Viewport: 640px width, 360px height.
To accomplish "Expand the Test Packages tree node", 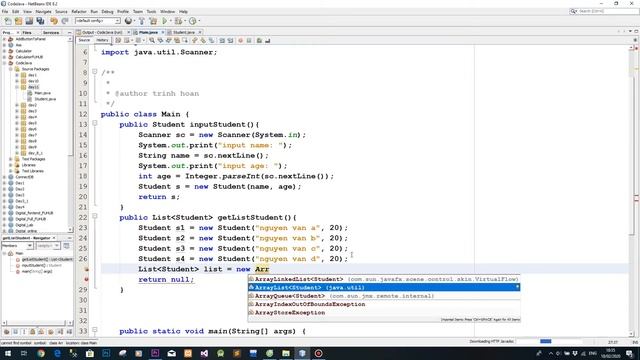I will [x=11, y=159].
